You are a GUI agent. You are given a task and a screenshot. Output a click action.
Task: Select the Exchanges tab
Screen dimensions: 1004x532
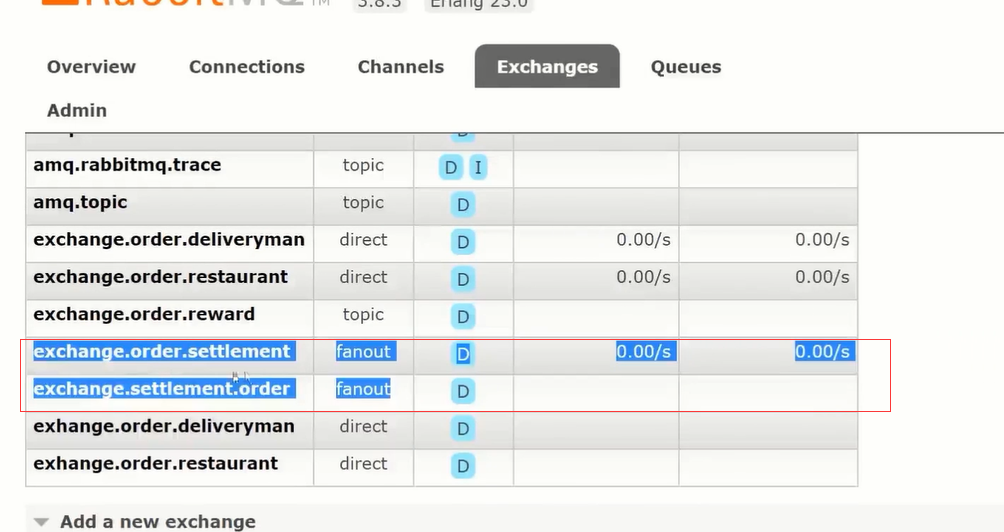(547, 67)
